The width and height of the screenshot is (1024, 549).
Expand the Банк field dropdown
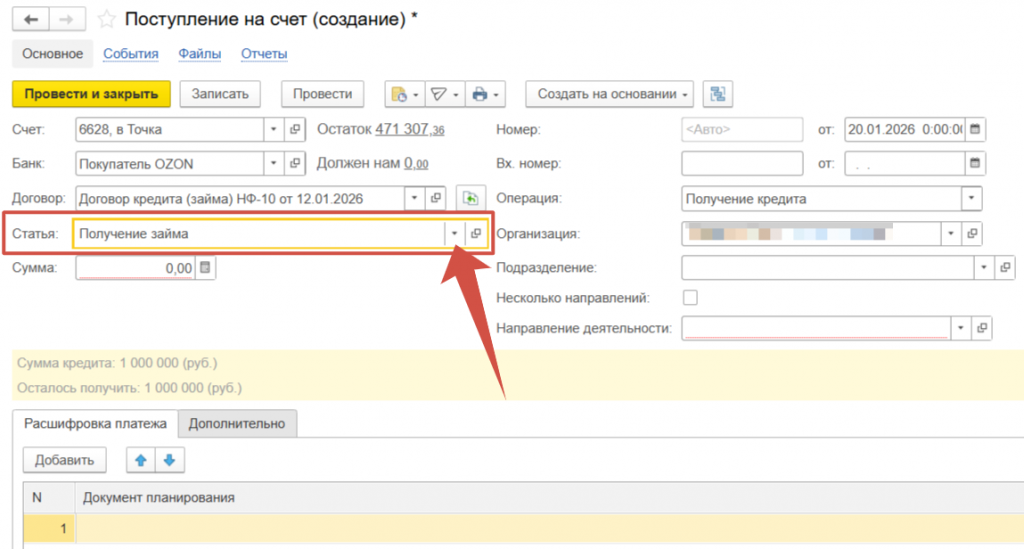coord(274,164)
